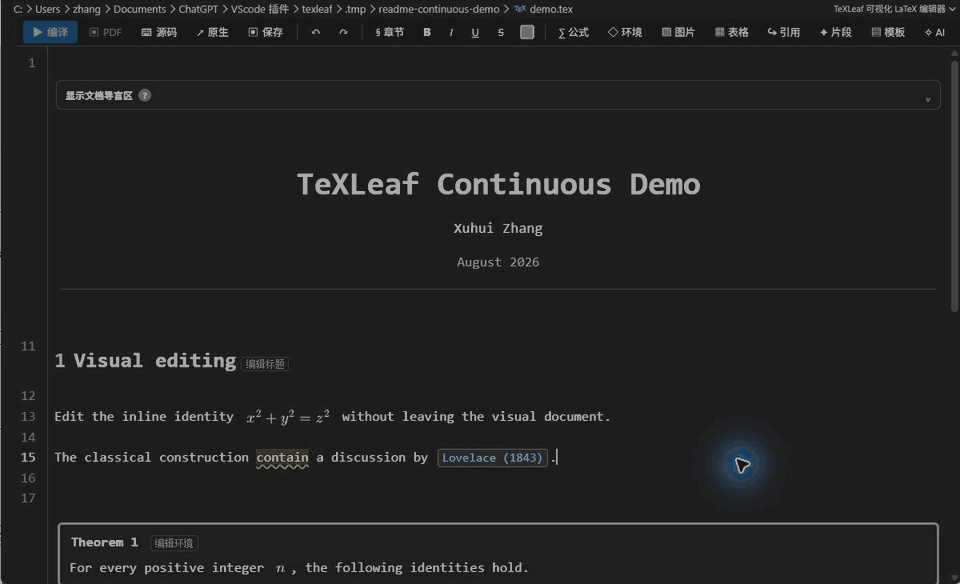Insert a 表格 table
This screenshot has height=584, width=960.
click(x=732, y=32)
